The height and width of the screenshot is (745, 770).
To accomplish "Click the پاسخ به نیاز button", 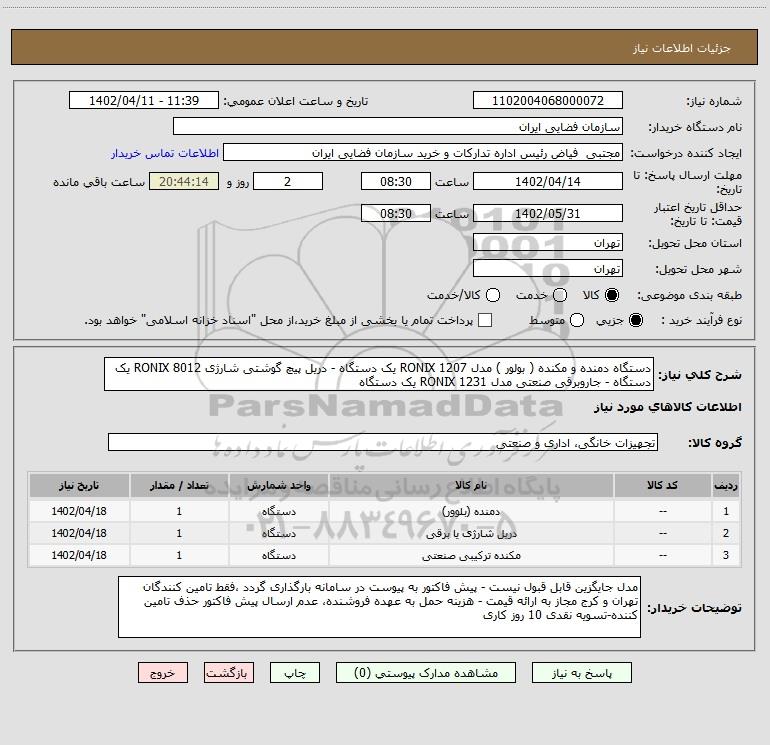I will [582, 673].
